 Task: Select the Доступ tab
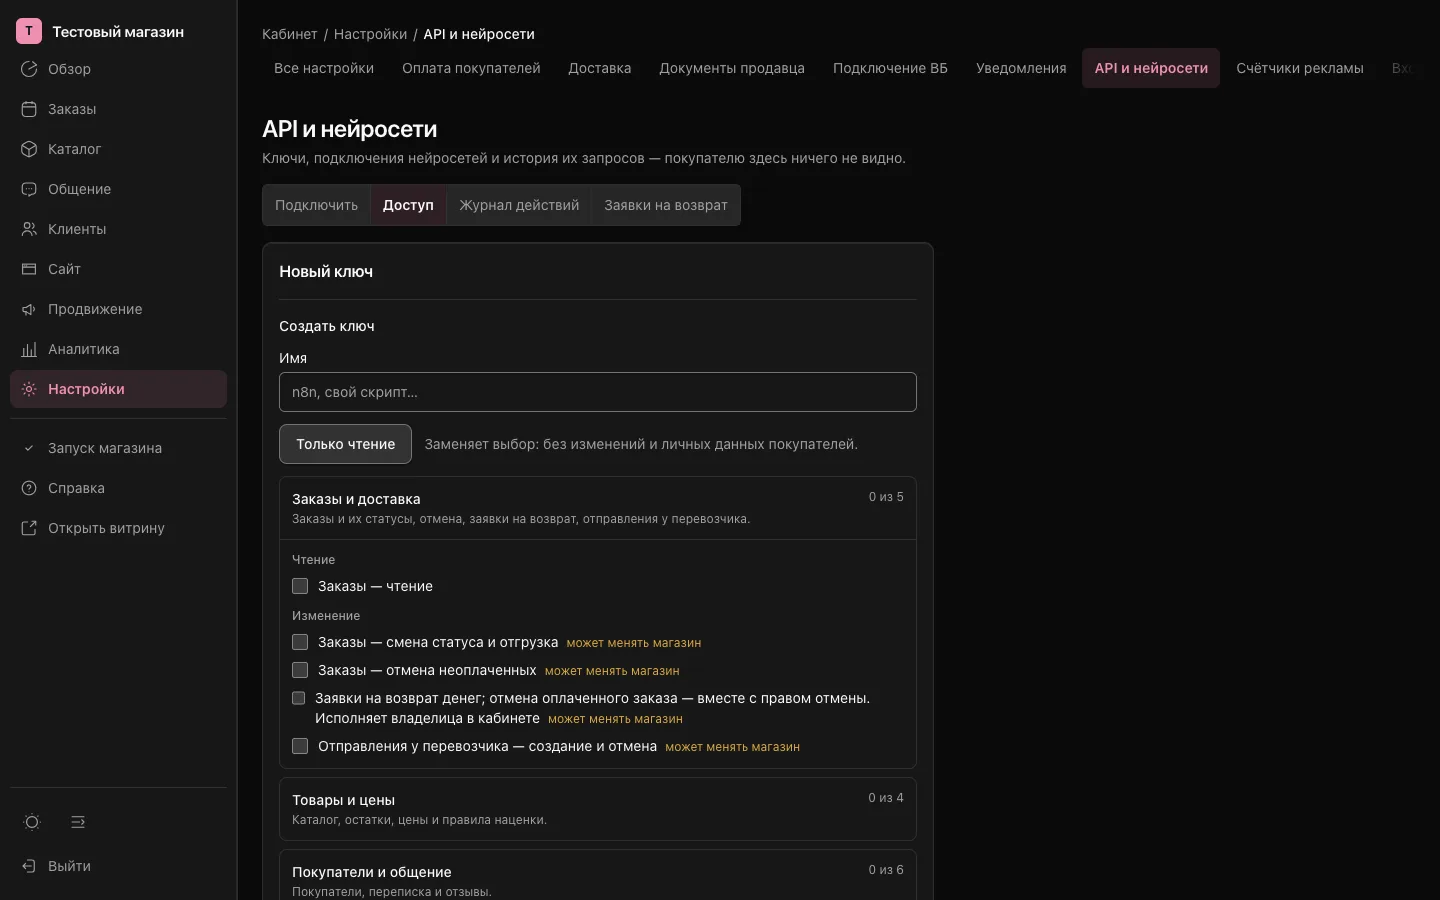[408, 205]
